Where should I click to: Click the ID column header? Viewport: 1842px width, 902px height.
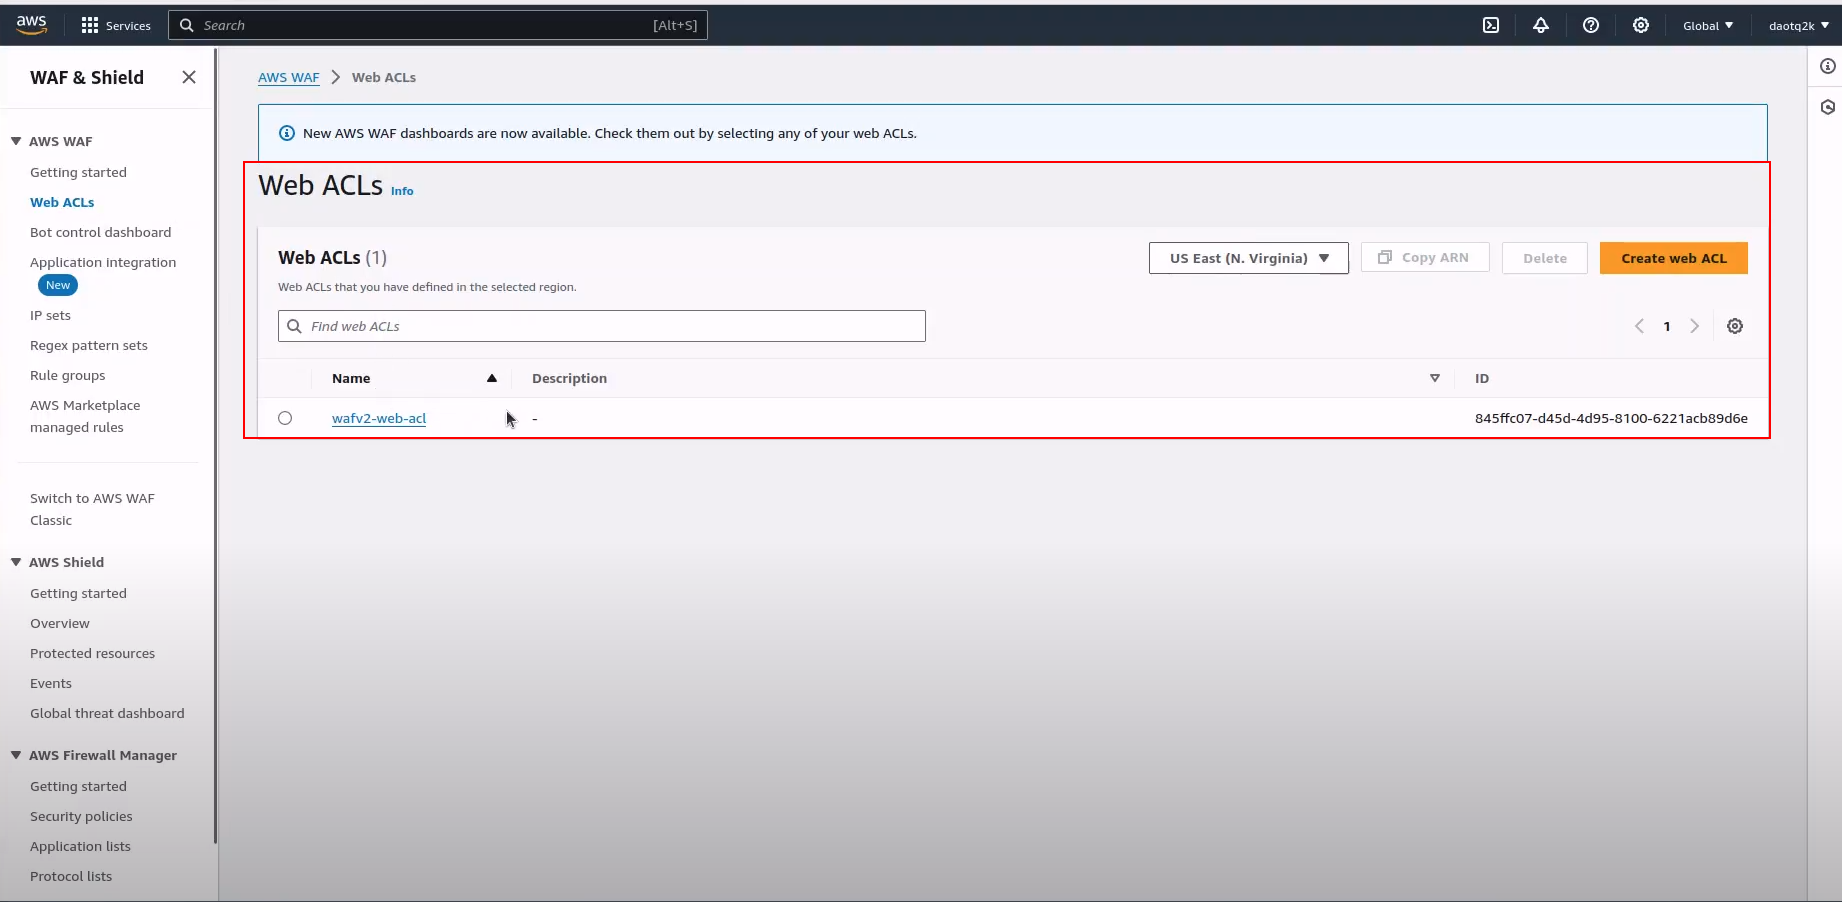(1481, 378)
